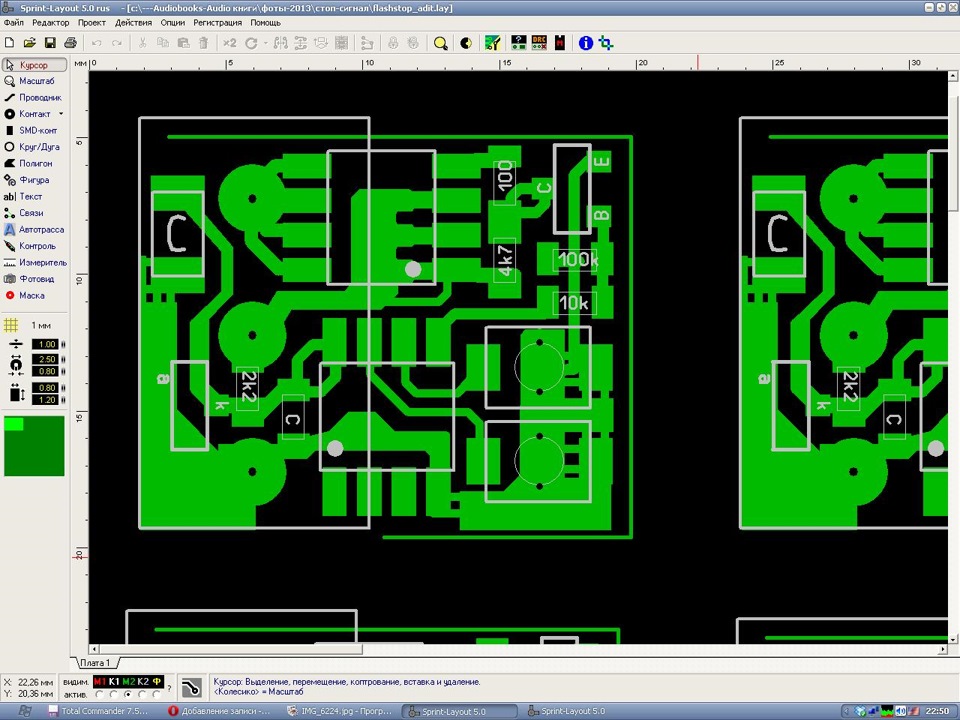960x720 pixels.
Task: Switch to Total Commander in taskbar
Action: pos(98,711)
